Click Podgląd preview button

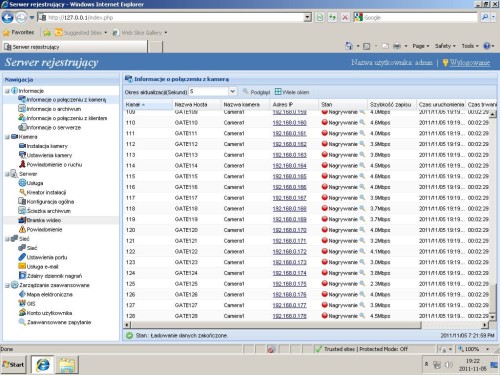pos(256,92)
